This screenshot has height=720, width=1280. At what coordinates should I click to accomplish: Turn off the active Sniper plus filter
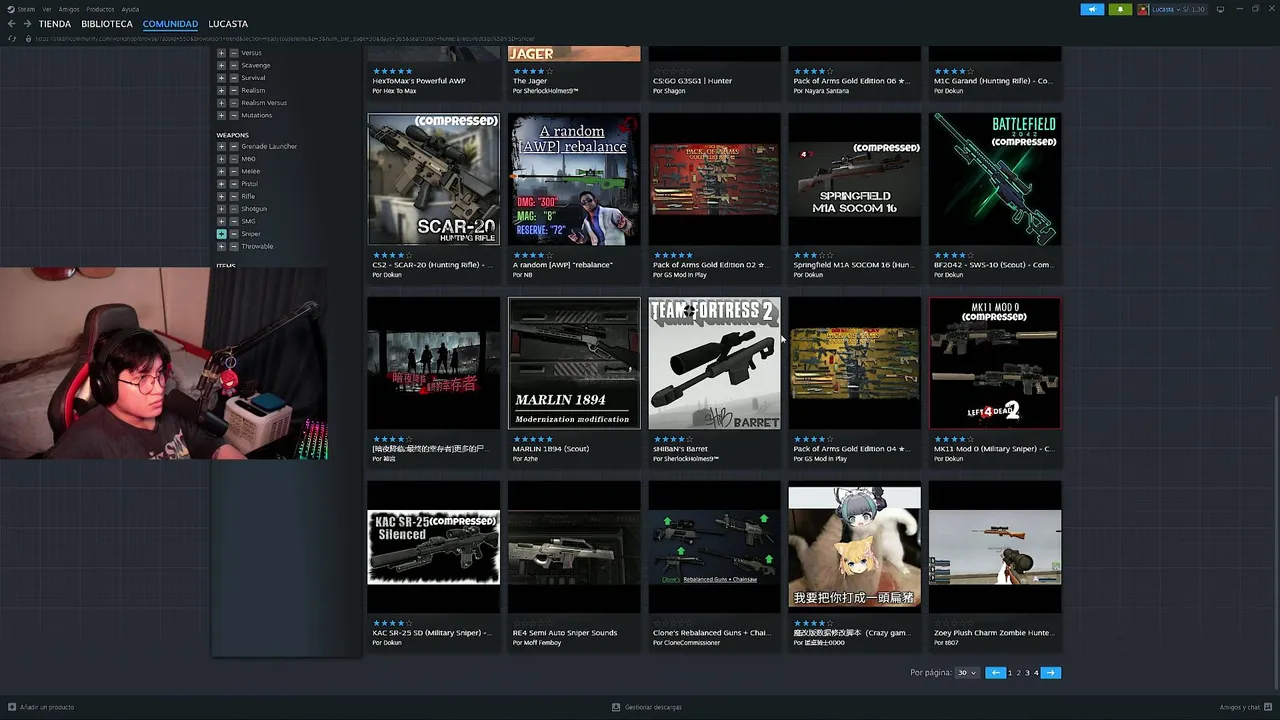pyautogui.click(x=221, y=234)
